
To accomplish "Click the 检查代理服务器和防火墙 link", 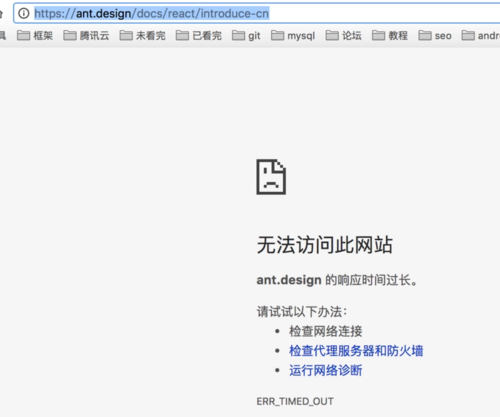I will click(356, 351).
